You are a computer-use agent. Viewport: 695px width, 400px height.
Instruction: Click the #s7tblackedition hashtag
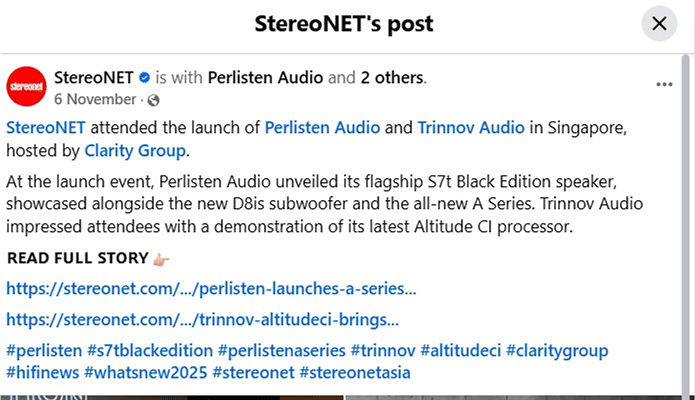150,351
